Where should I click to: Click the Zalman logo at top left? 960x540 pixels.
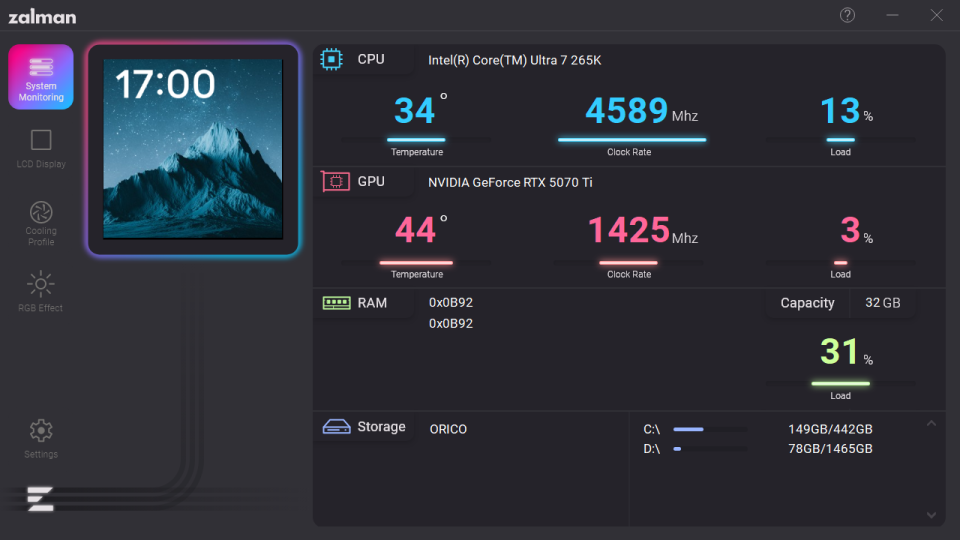pos(42,17)
